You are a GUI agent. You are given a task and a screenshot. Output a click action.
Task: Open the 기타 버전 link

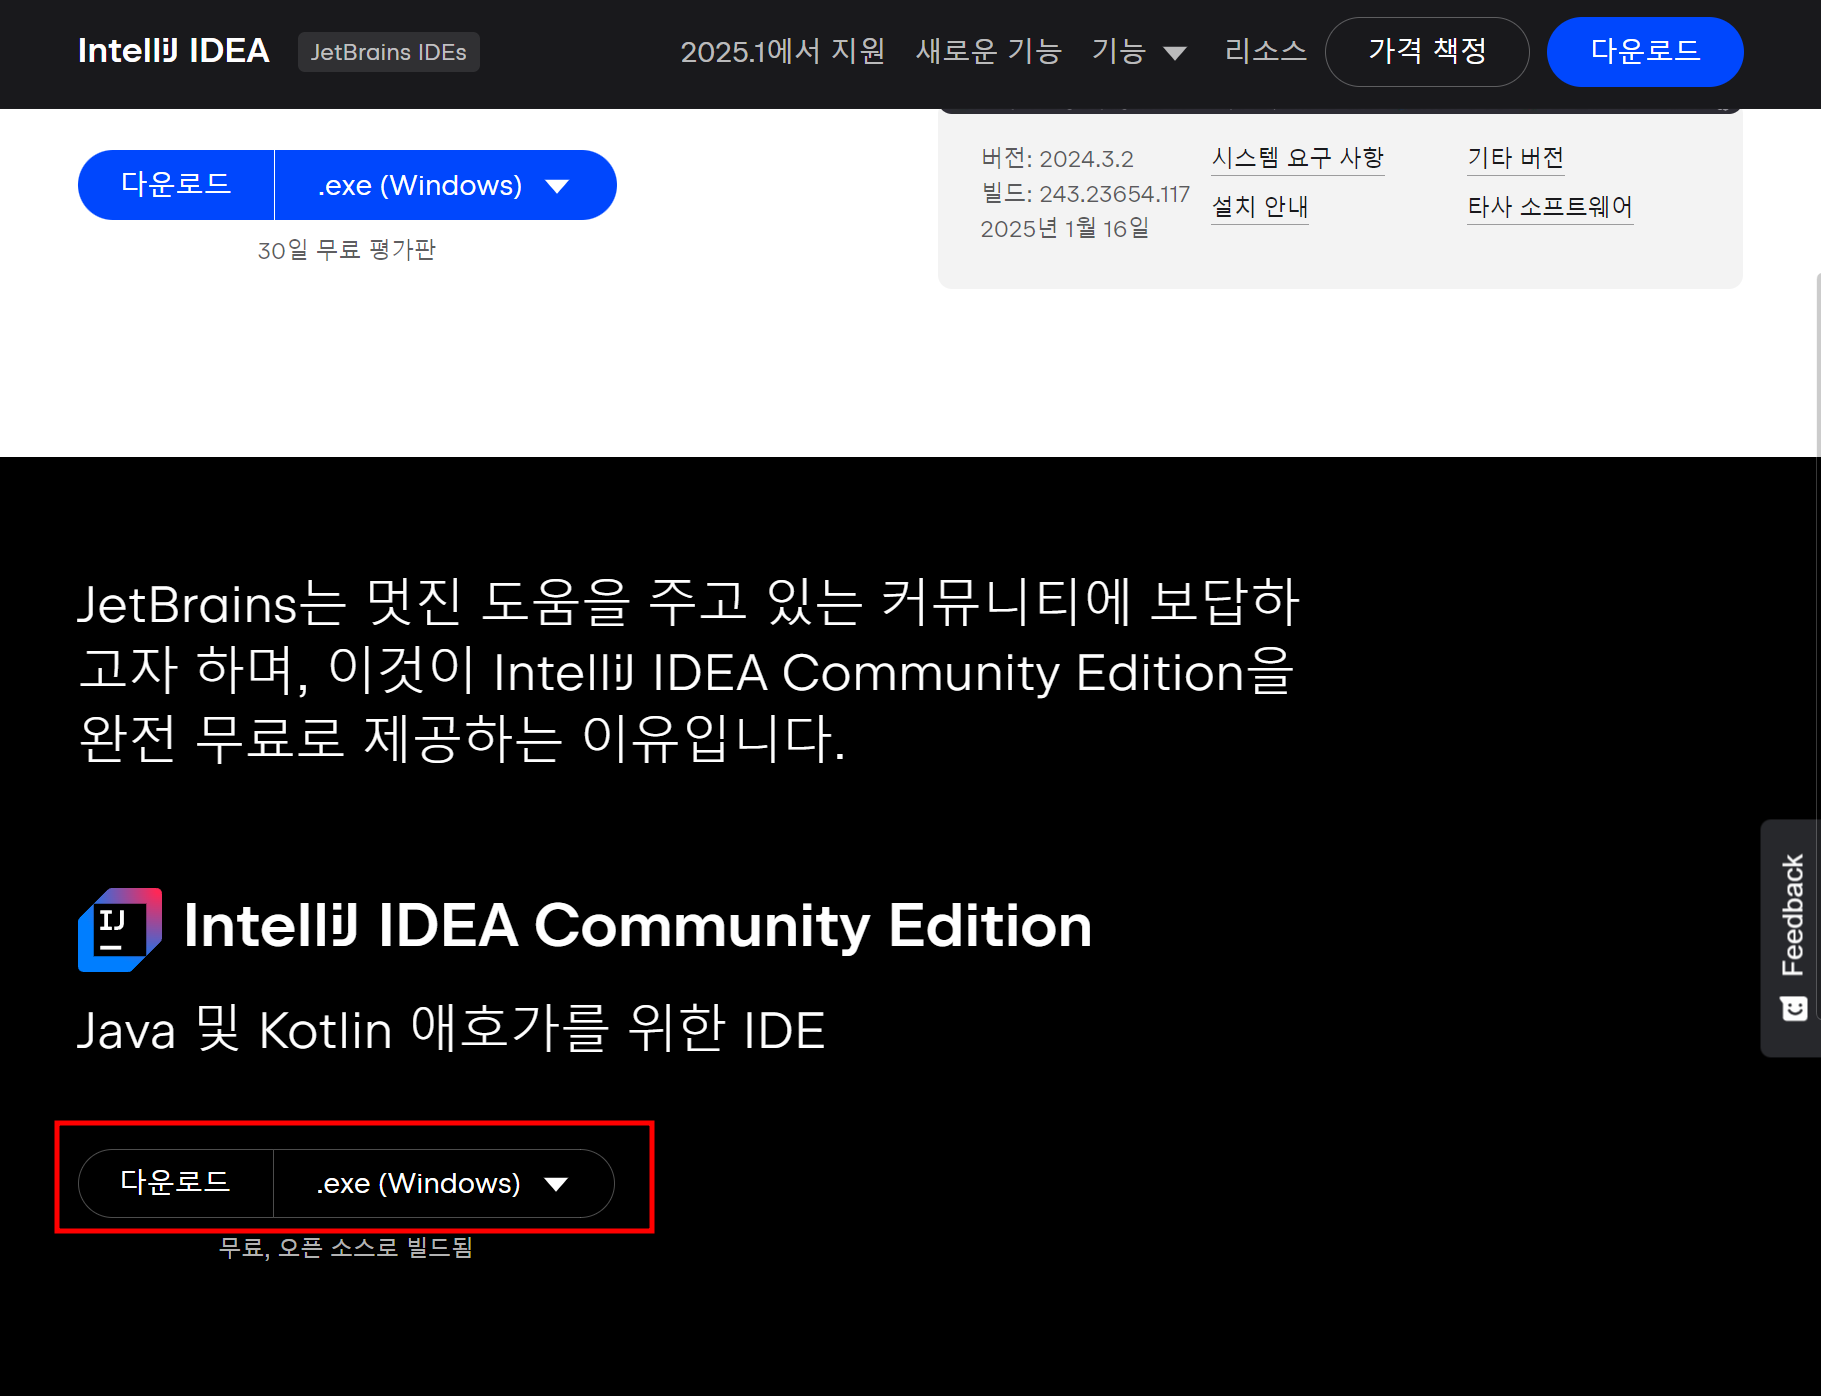pyautogui.click(x=1515, y=158)
